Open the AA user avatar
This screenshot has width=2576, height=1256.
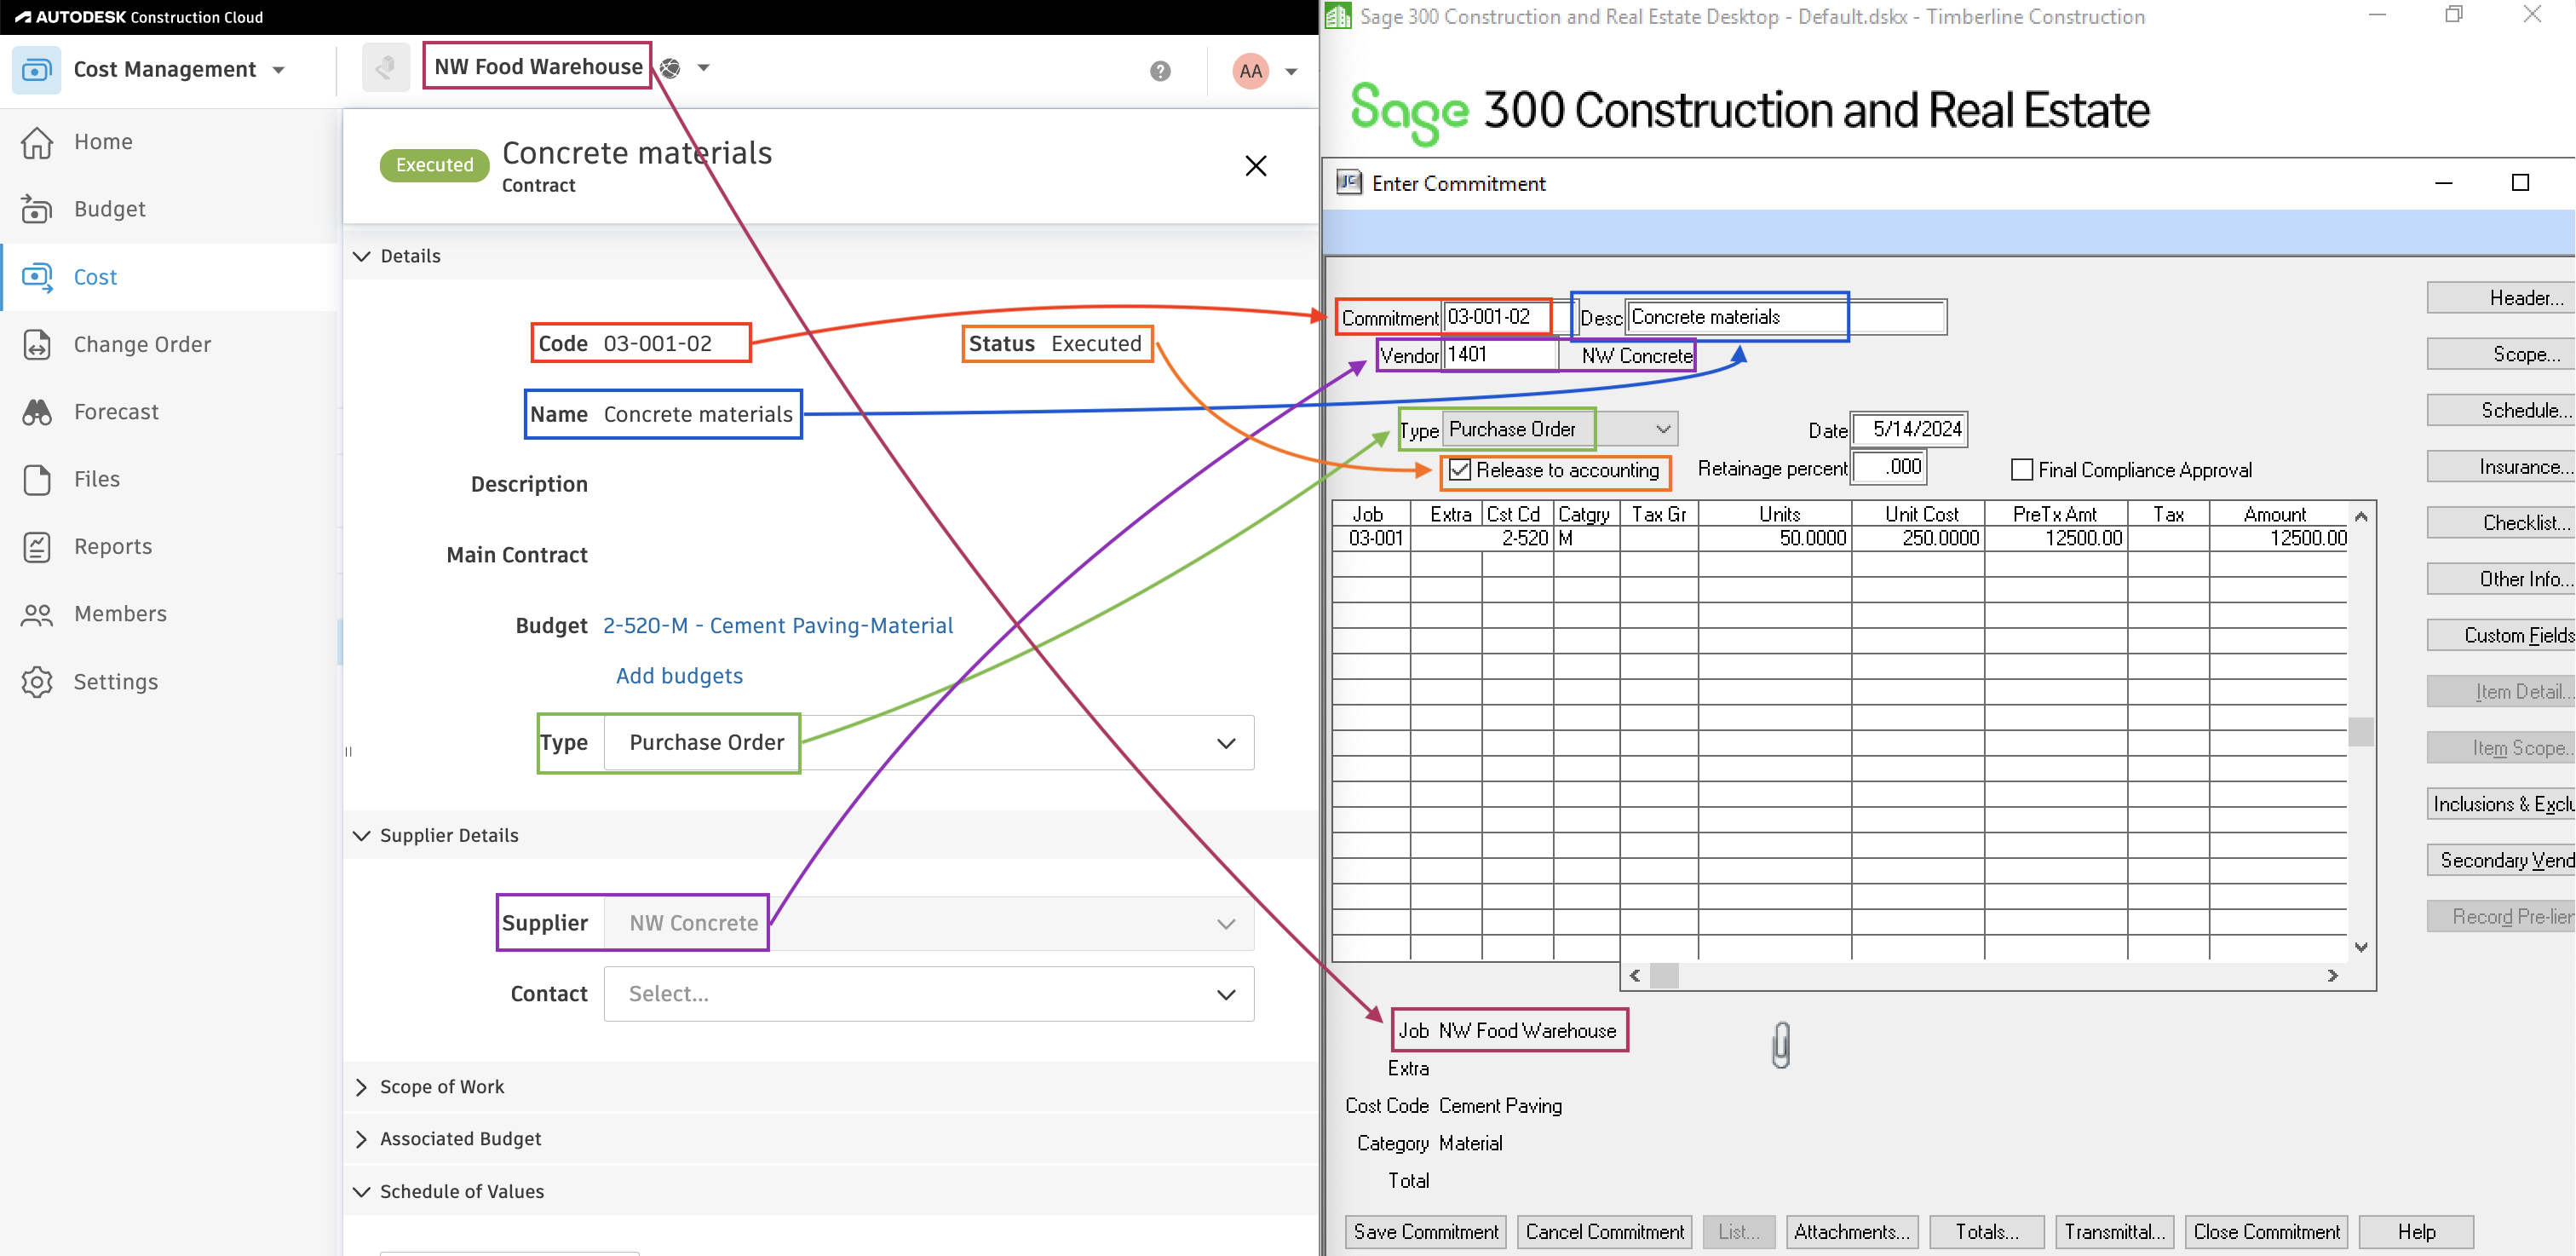[x=1250, y=71]
